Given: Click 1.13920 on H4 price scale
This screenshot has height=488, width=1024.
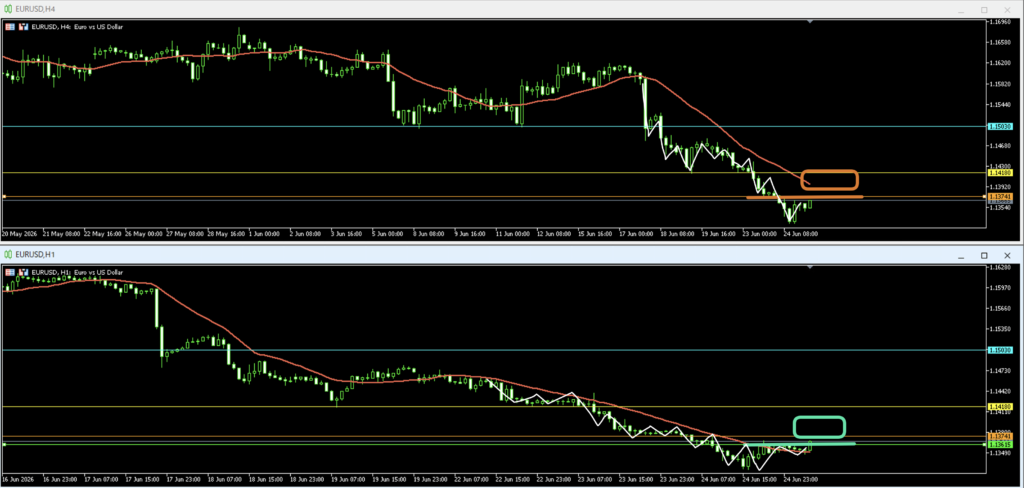Looking at the screenshot, I should coord(1000,187).
